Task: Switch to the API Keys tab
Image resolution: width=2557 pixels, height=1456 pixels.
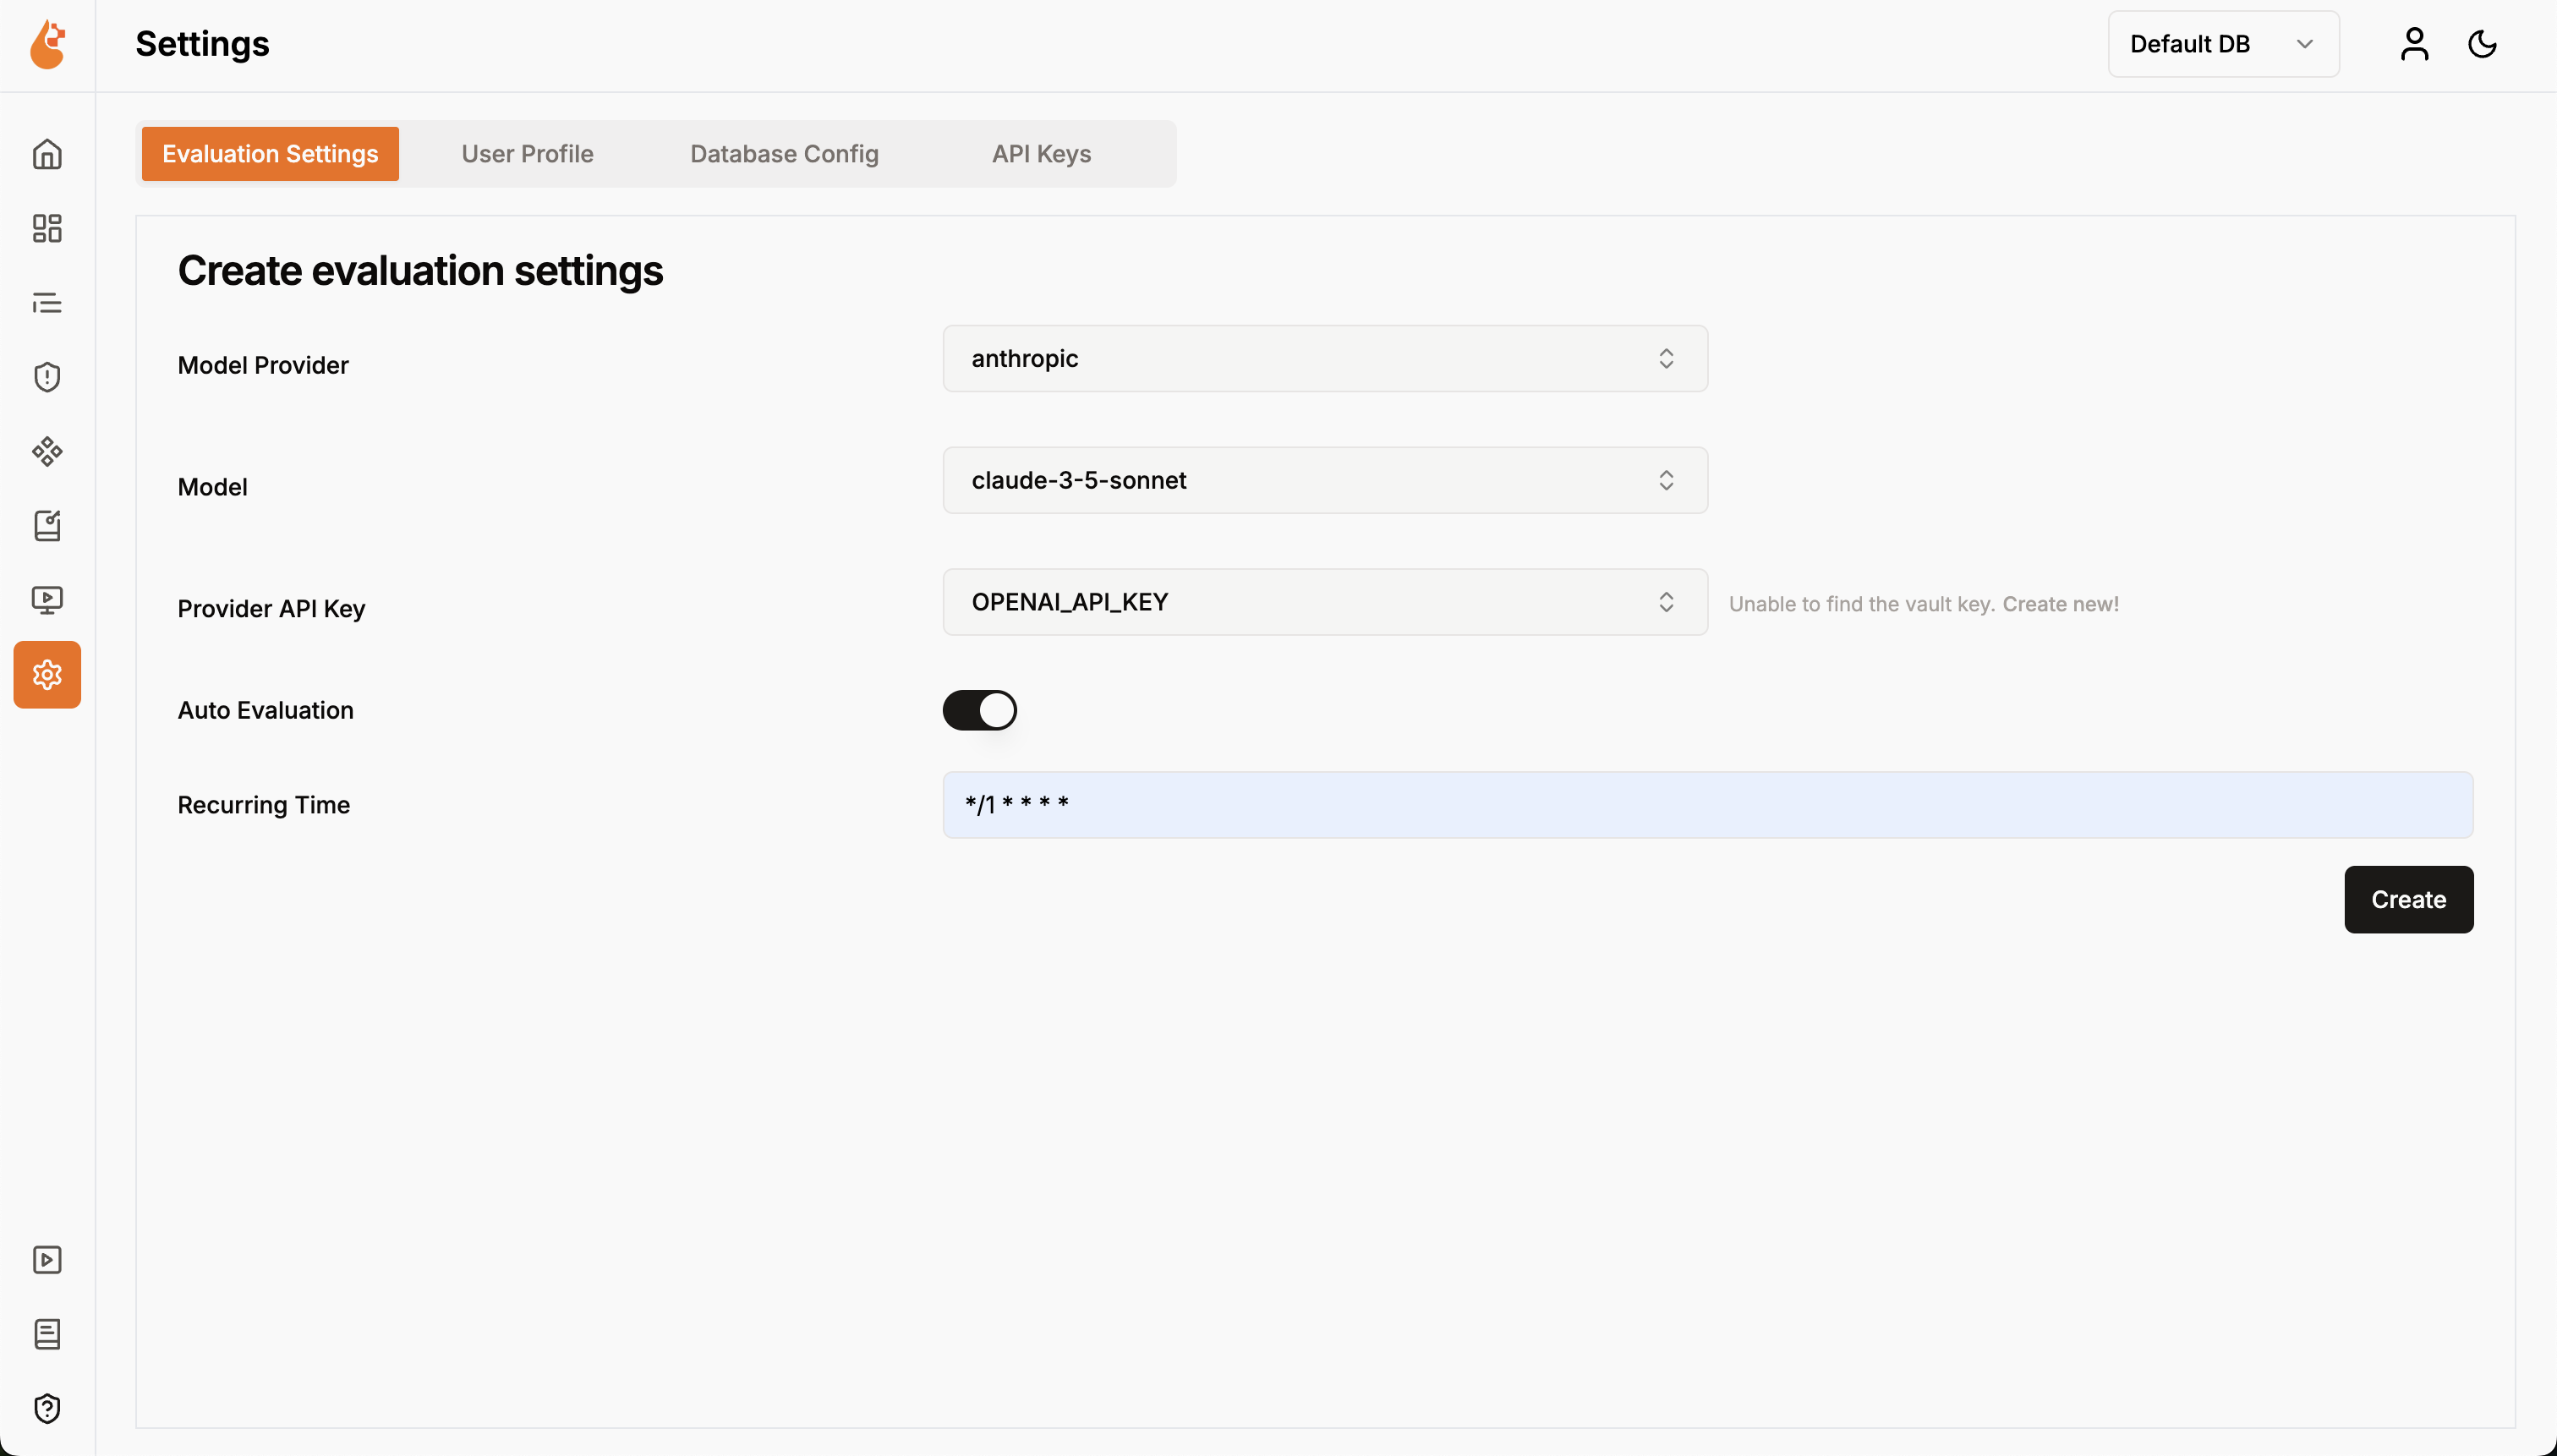Action: coord(1041,154)
